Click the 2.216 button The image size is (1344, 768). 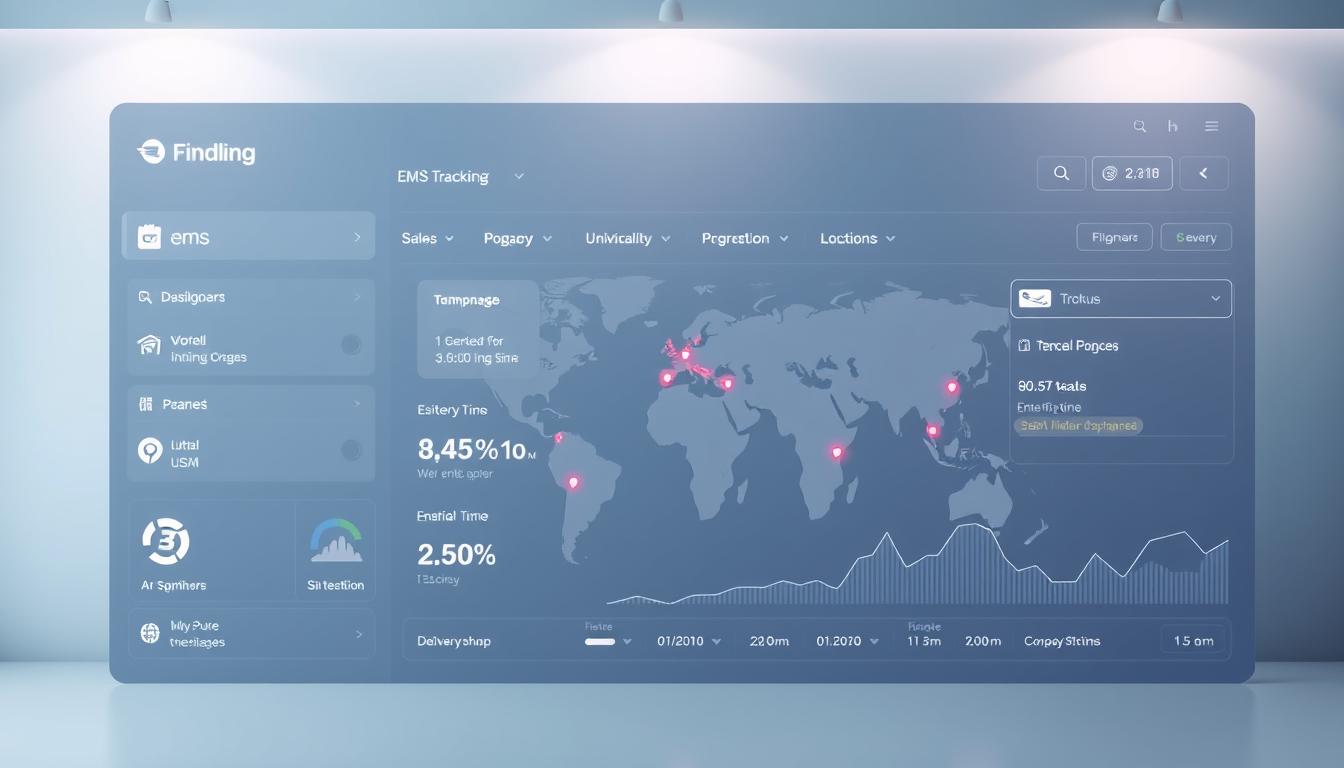(x=1132, y=173)
